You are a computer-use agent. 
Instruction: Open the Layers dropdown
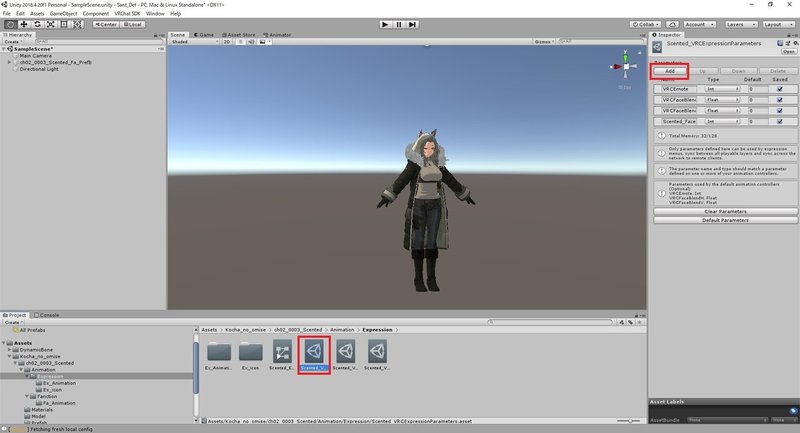[740, 24]
